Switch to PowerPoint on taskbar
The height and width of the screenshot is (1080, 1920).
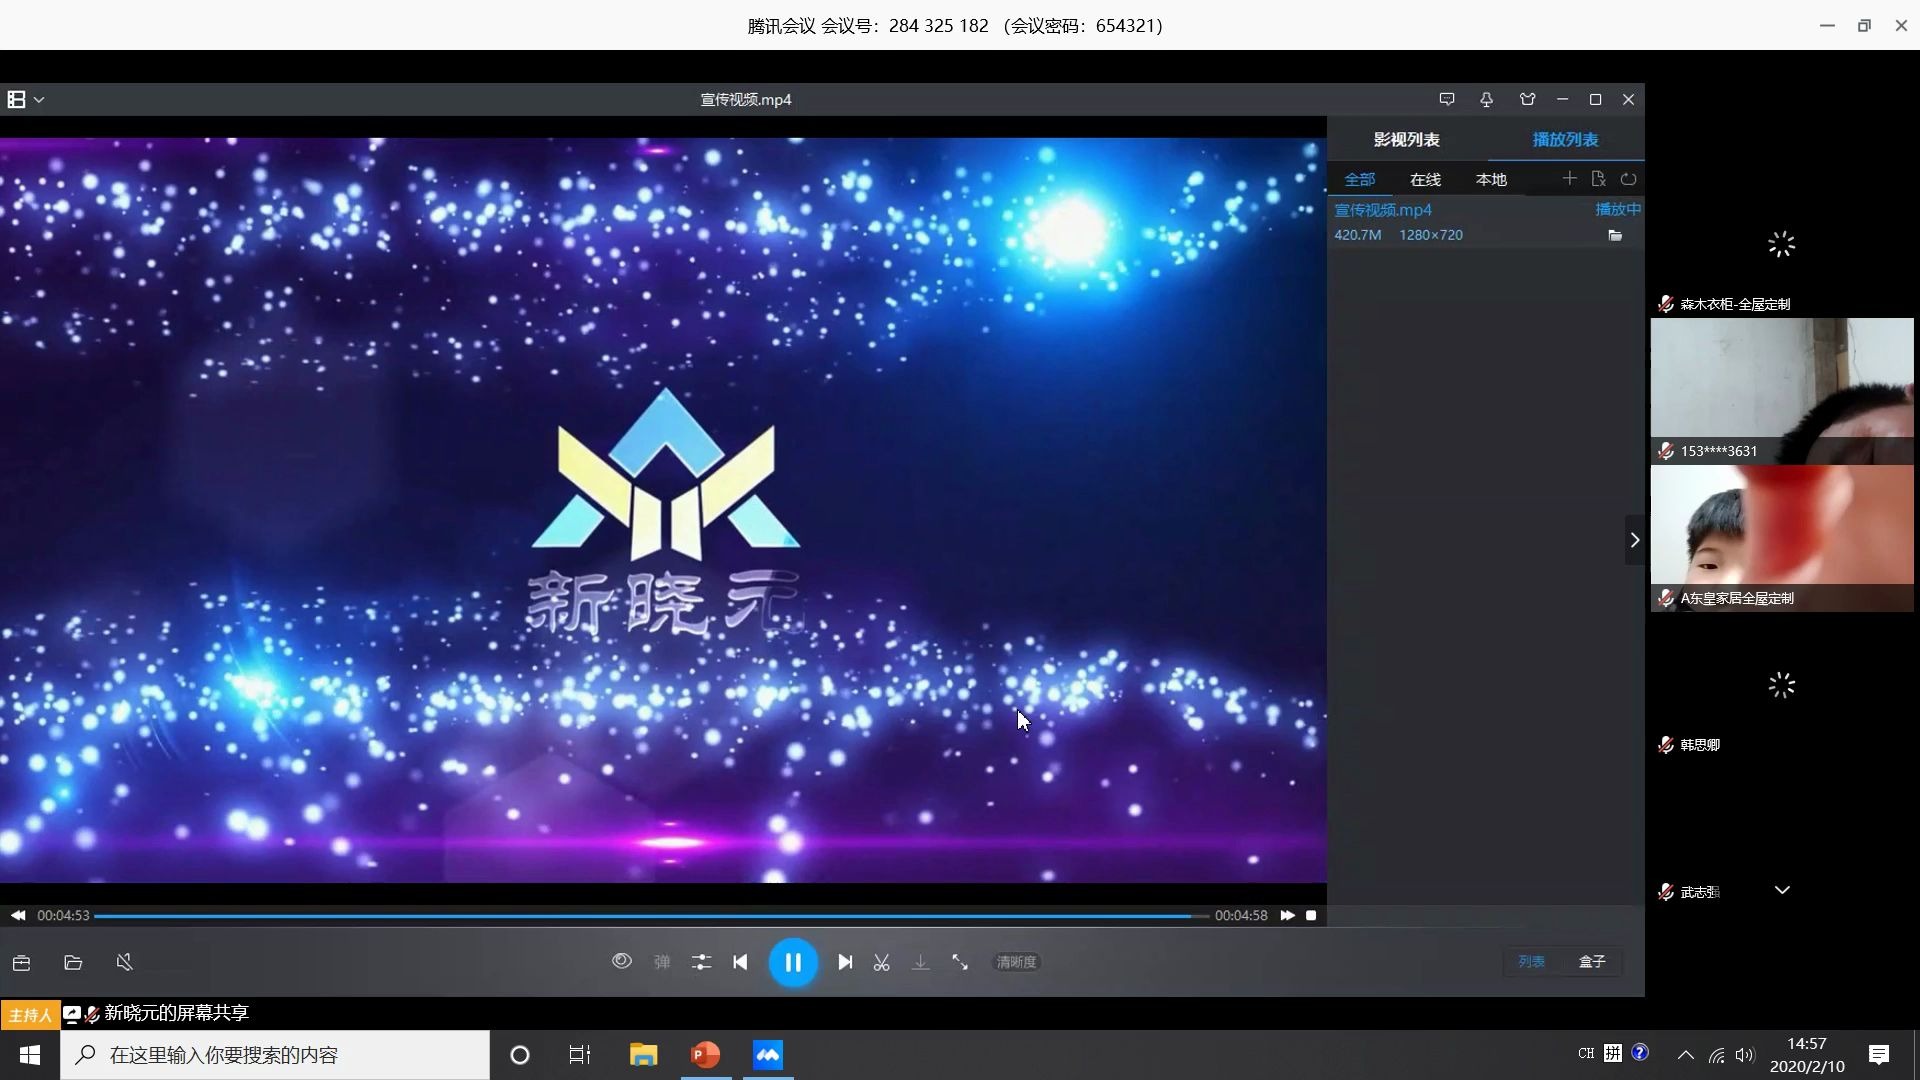pos(706,1055)
